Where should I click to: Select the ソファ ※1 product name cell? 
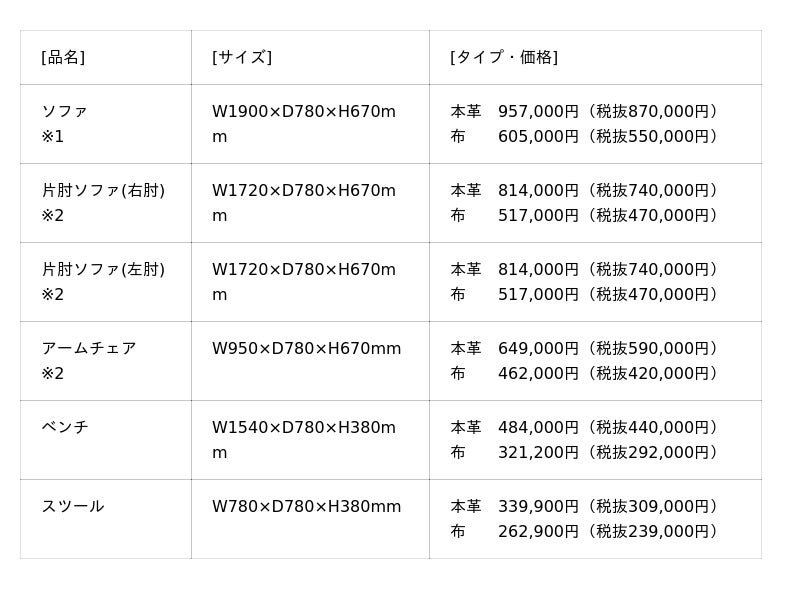pyautogui.click(x=65, y=124)
